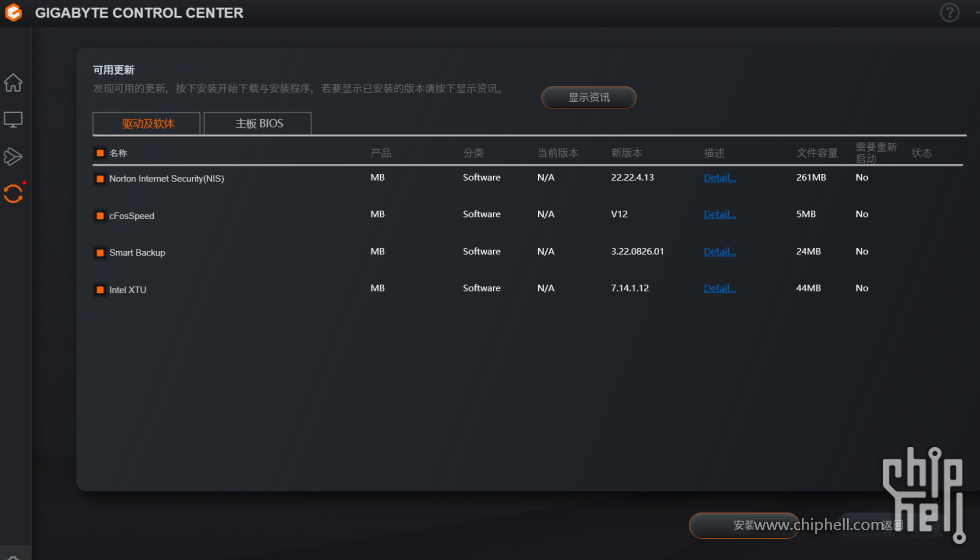
Task: Select the cFosSpeed row name
Action: [x=131, y=216]
